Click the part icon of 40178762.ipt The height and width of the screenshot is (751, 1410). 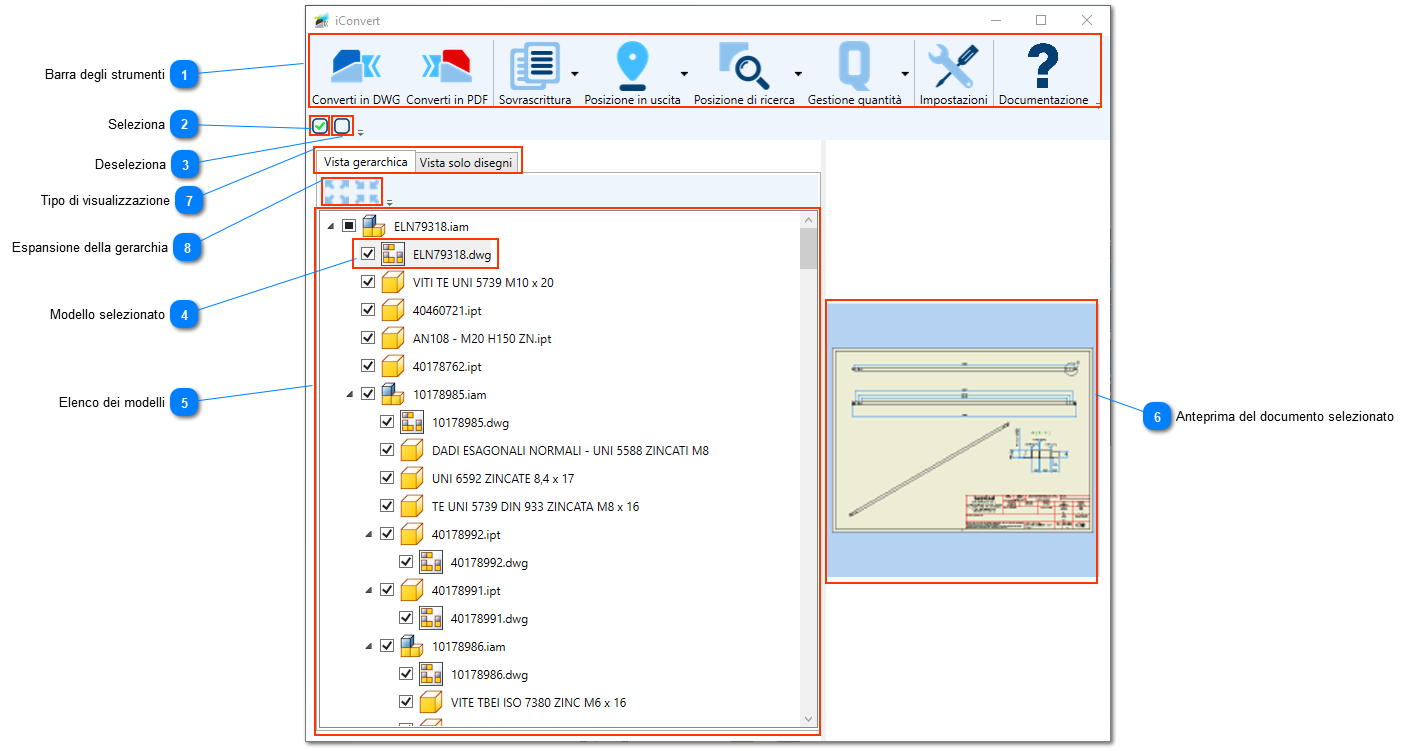pyautogui.click(x=393, y=366)
